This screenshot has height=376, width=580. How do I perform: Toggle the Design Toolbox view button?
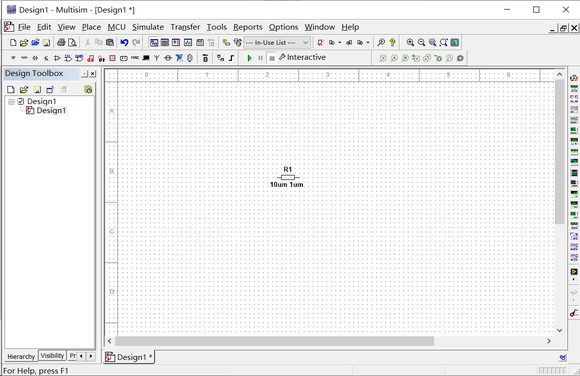[x=154, y=43]
